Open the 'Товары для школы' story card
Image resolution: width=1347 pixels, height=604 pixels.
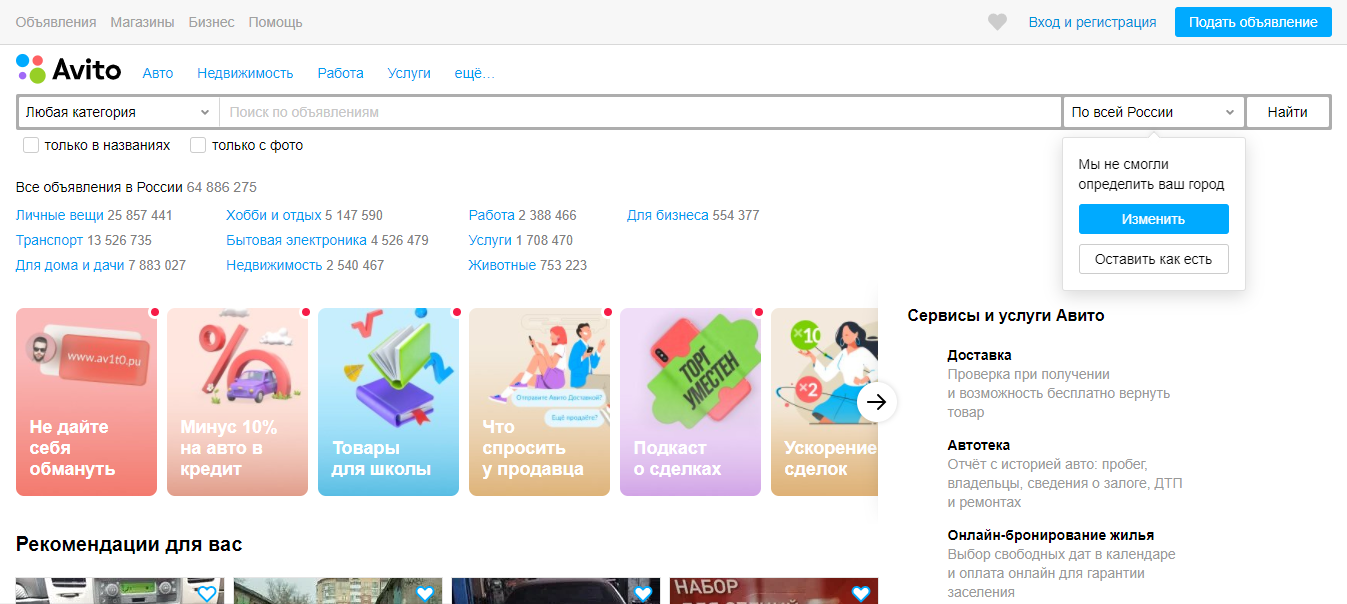(389, 402)
